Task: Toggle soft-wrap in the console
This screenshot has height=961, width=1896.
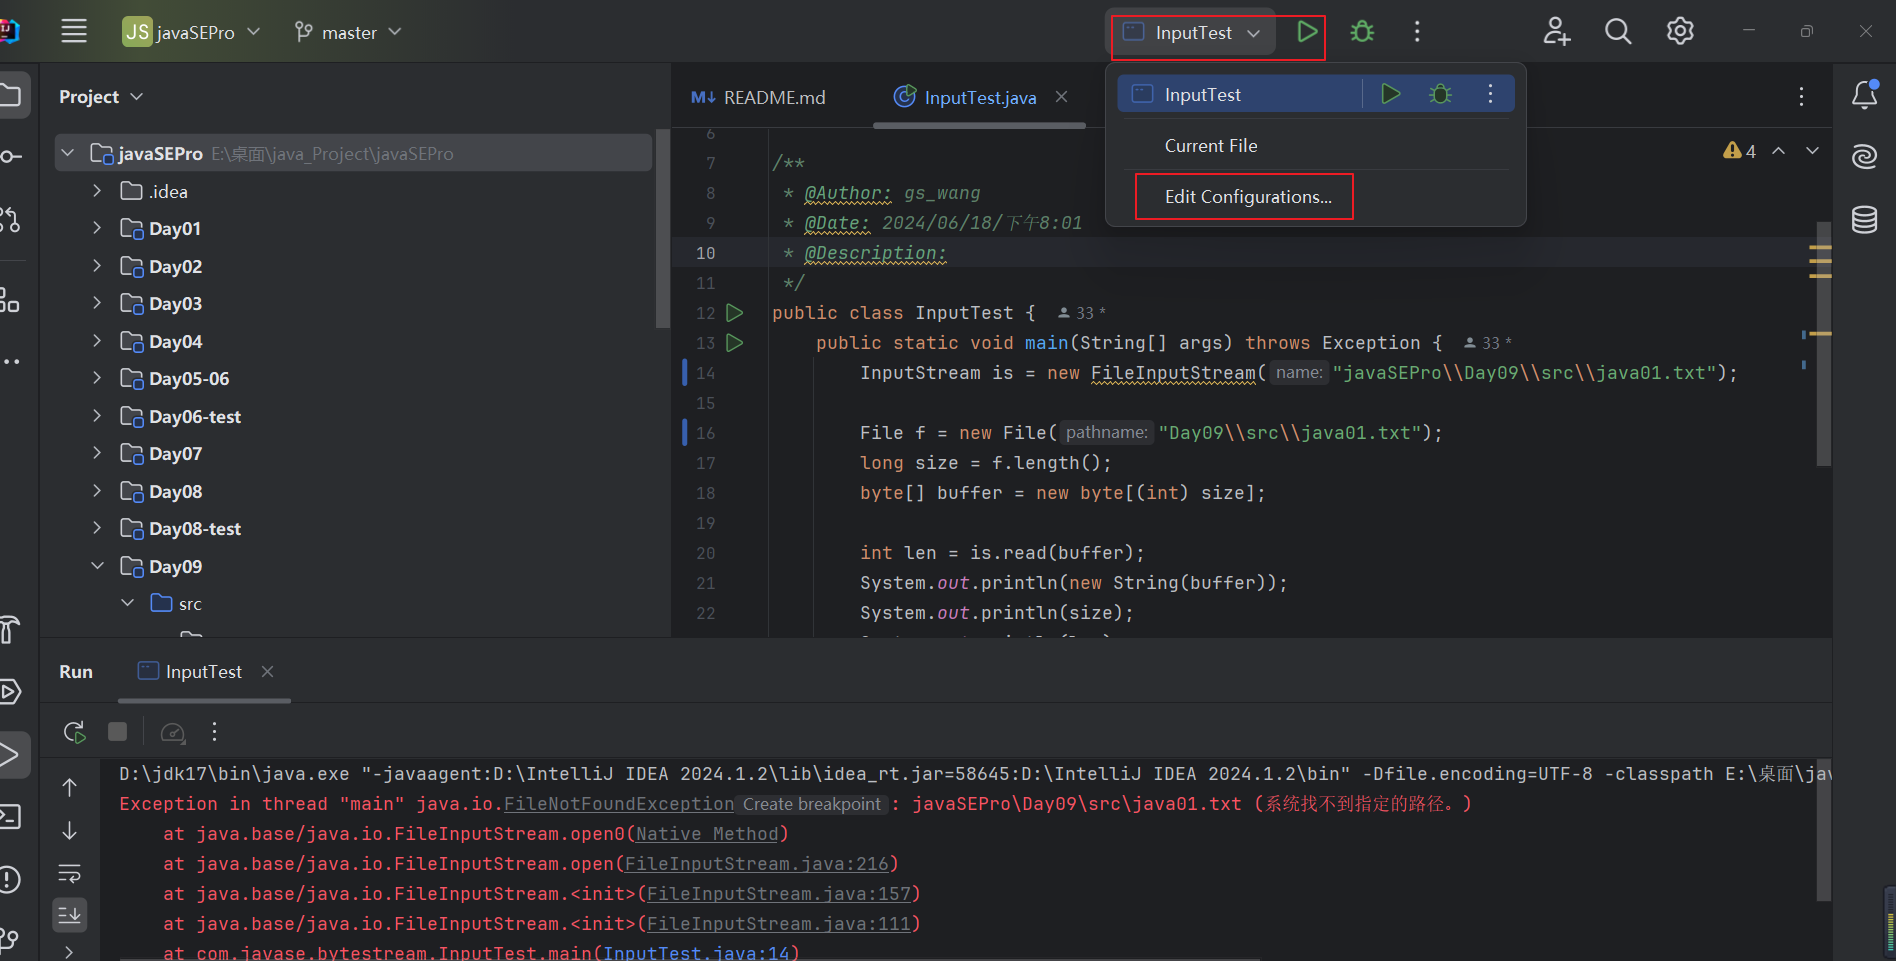Action: pyautogui.click(x=69, y=874)
